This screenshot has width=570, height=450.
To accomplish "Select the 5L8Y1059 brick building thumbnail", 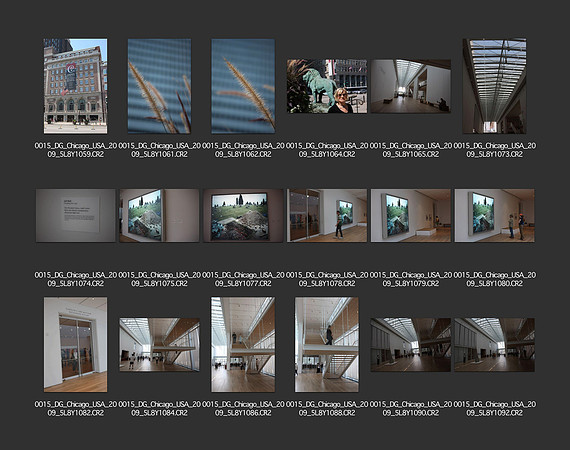I will coord(76,86).
